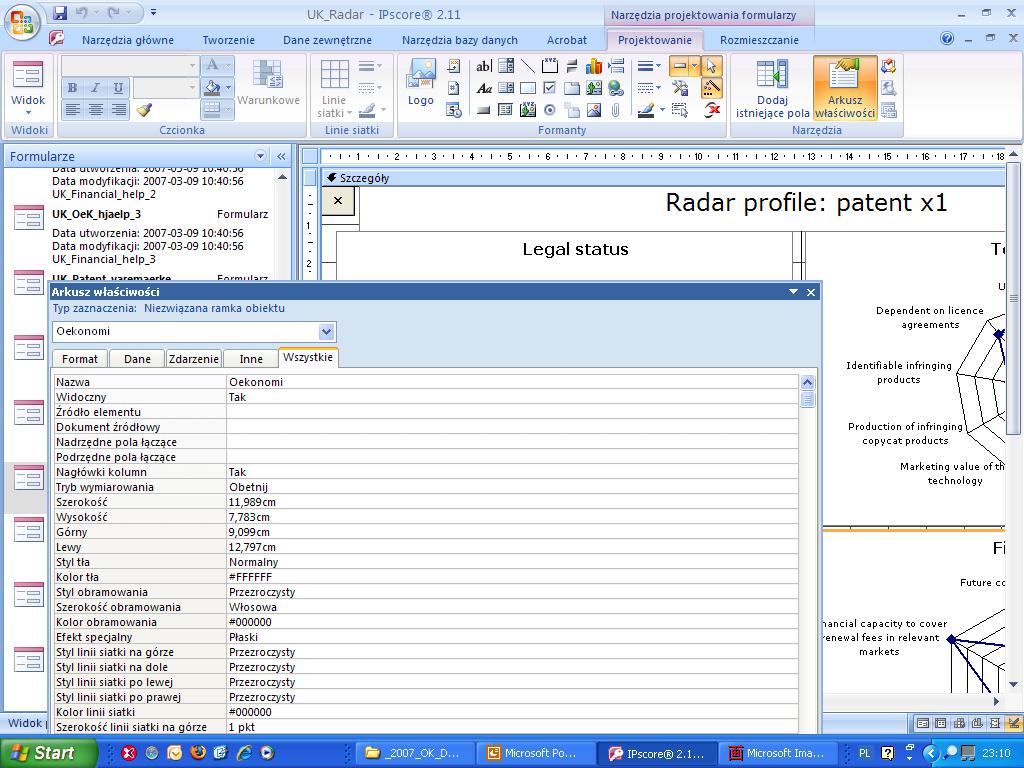Toggle the Arkusz właściwości property sheet
The height and width of the screenshot is (768, 1024).
coord(845,89)
